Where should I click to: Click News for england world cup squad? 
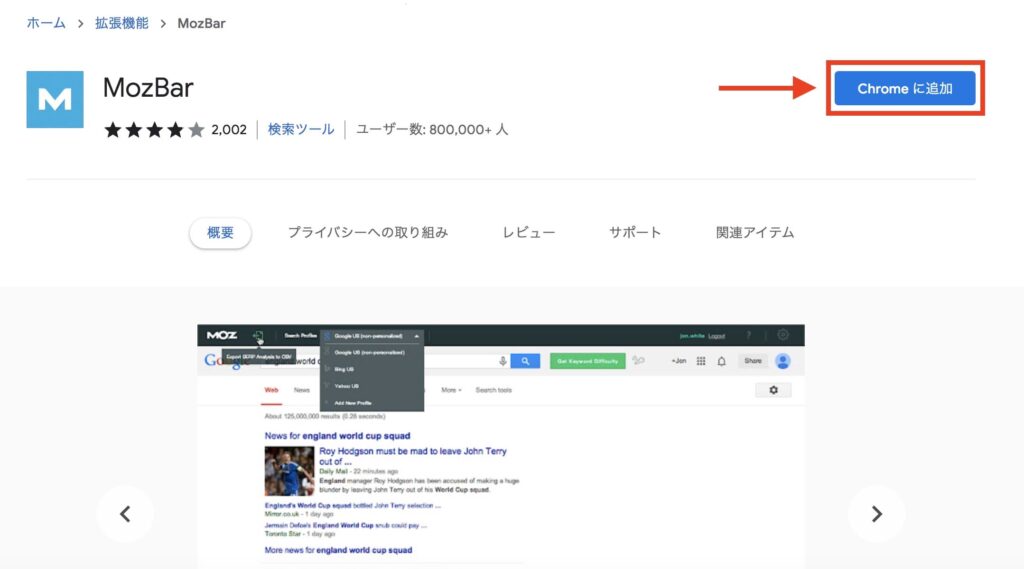pos(337,436)
